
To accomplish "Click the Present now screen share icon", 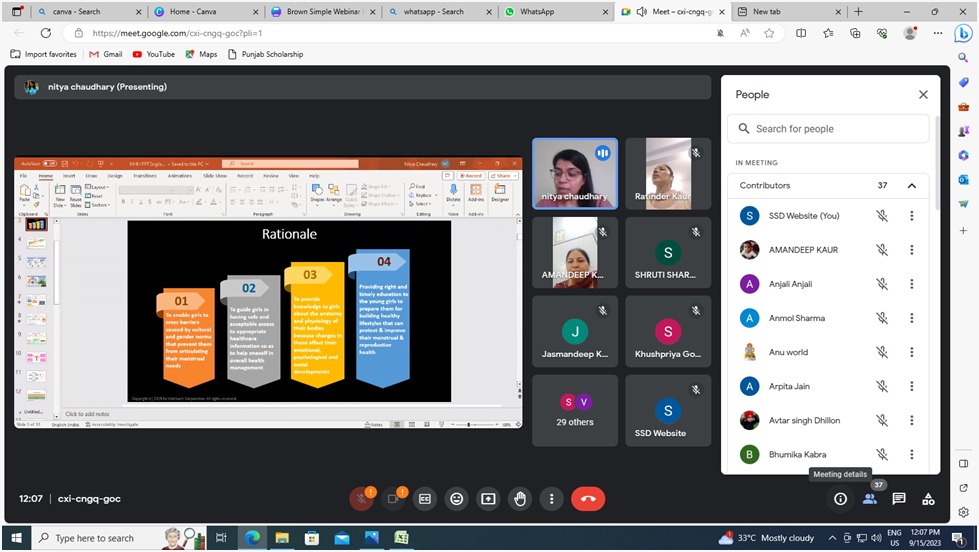I will (x=488, y=498).
